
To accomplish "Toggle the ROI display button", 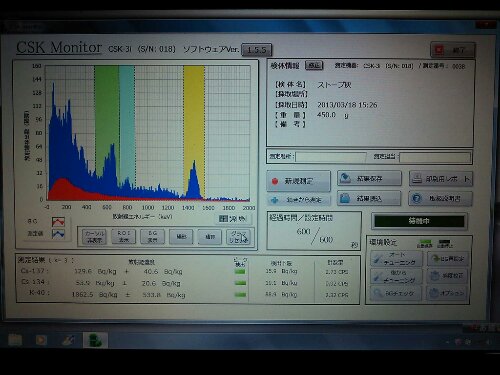I will coord(123,237).
